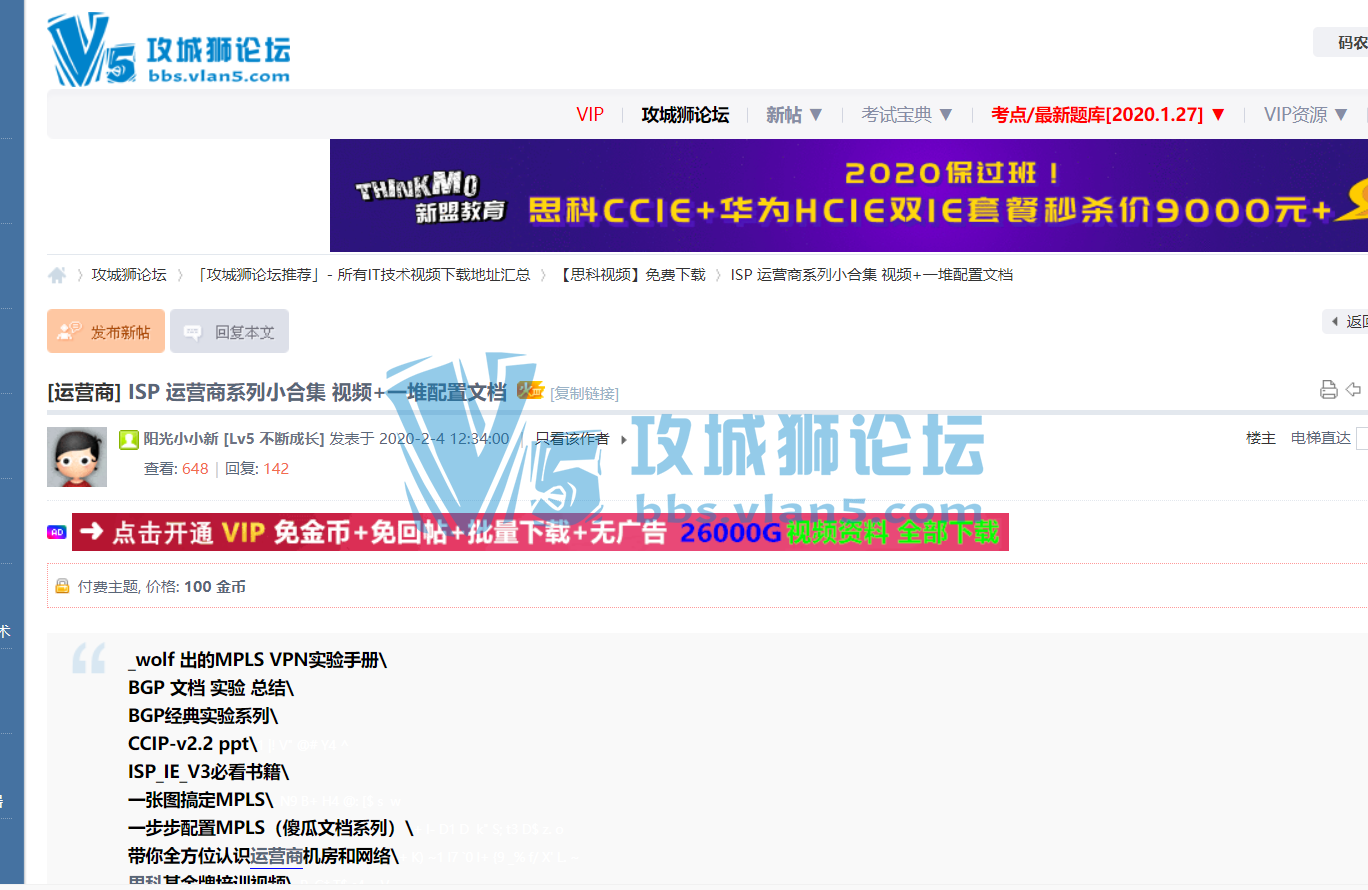Click the thread title ISP 运营商系列小合集
The image size is (1368, 890).
[x=318, y=392]
